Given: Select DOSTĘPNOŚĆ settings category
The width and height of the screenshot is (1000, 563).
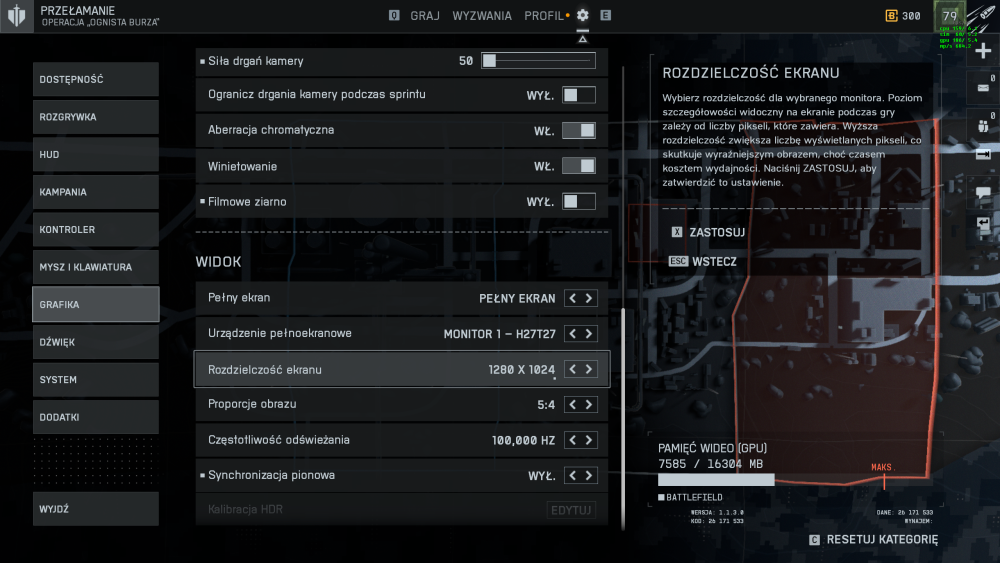Looking at the screenshot, I should 96,79.
